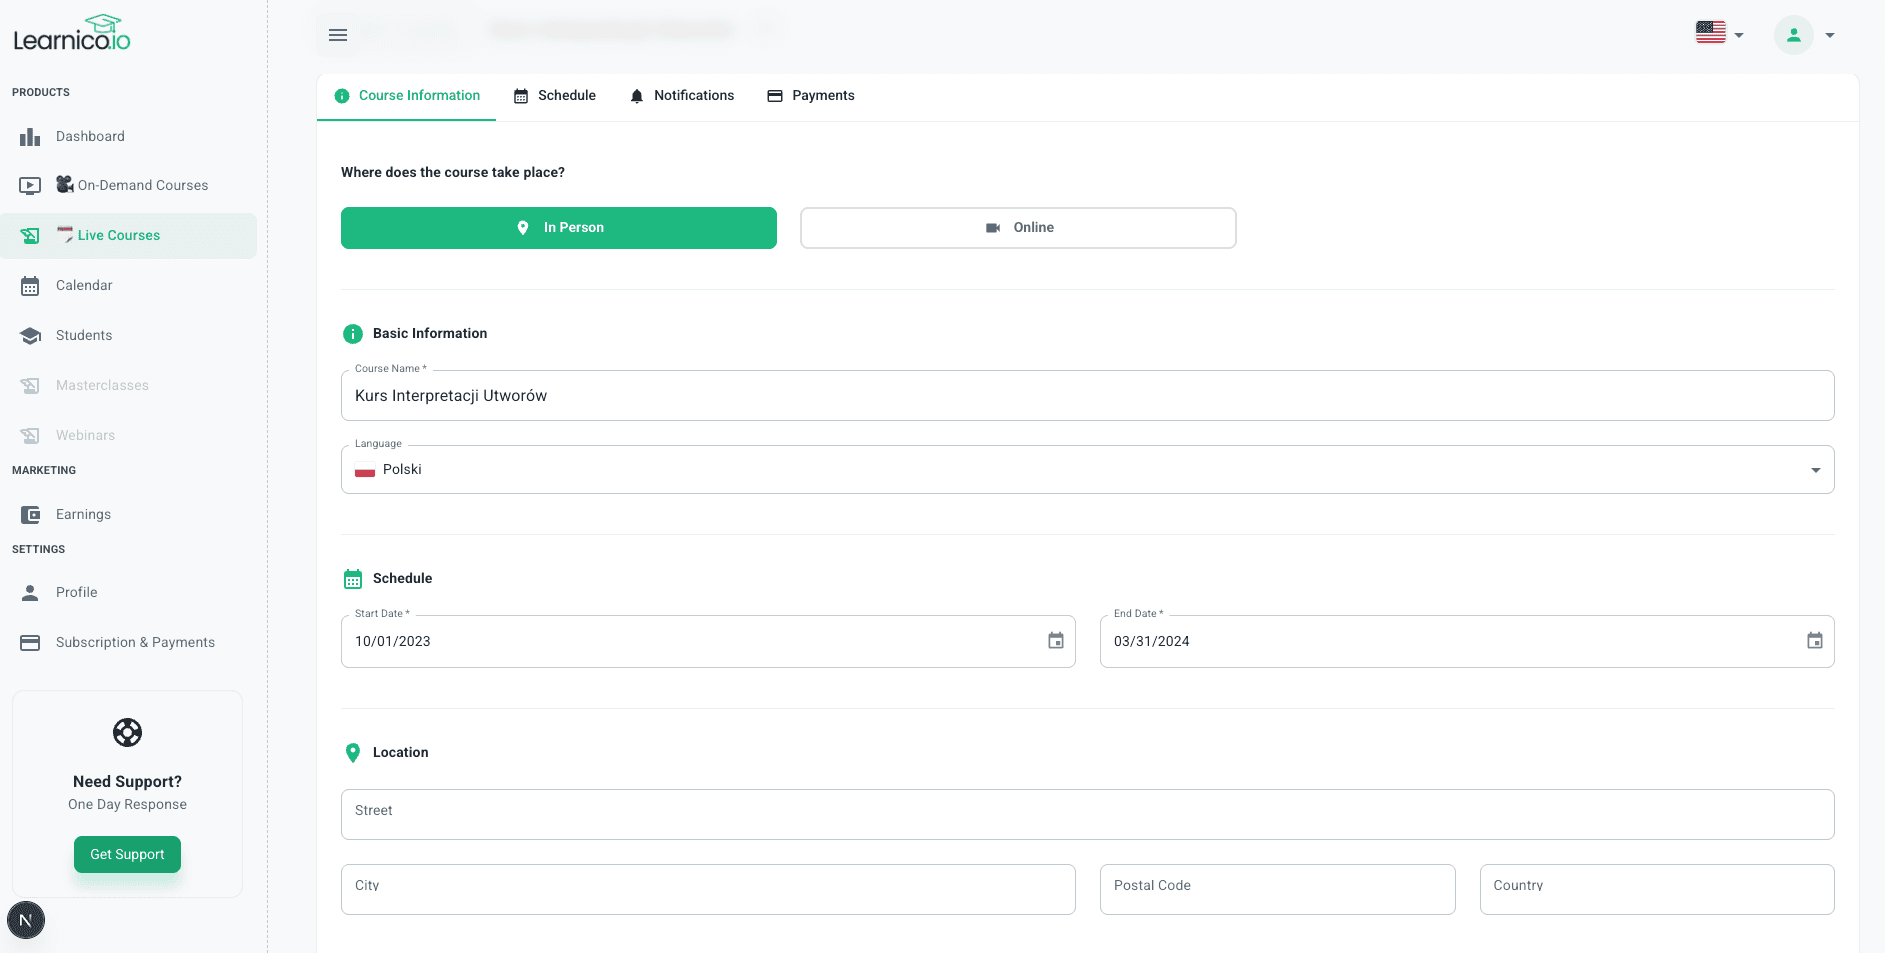
Task: Click the hamburger menu icon
Action: point(338,35)
